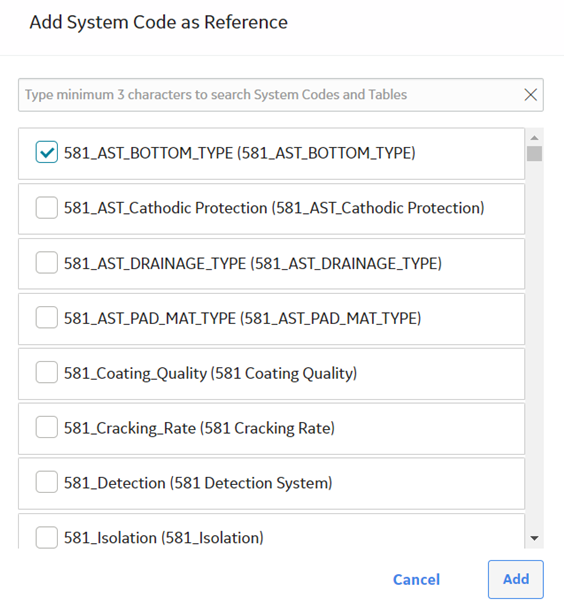Enable the 581_AST_DRAINAGE_TYPE checkbox

[47, 262]
